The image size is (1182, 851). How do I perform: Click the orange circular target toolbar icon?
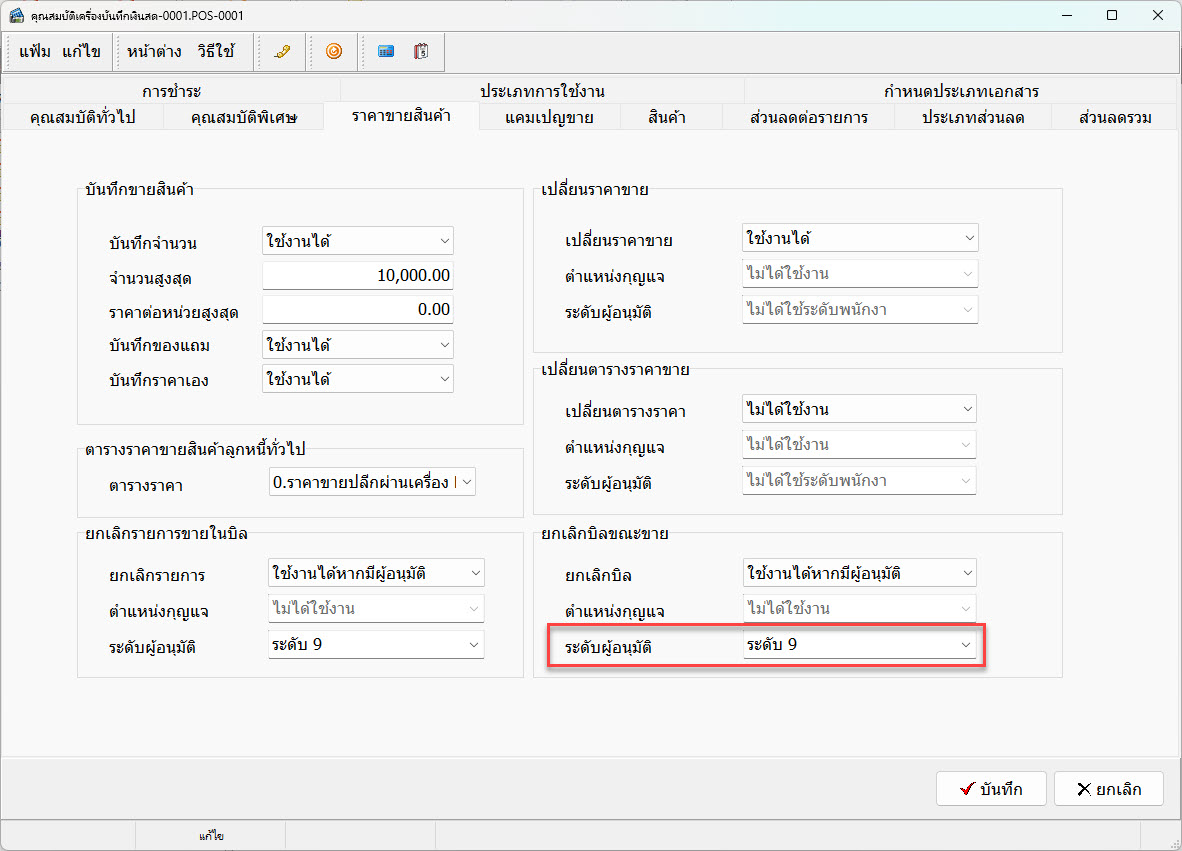click(334, 52)
